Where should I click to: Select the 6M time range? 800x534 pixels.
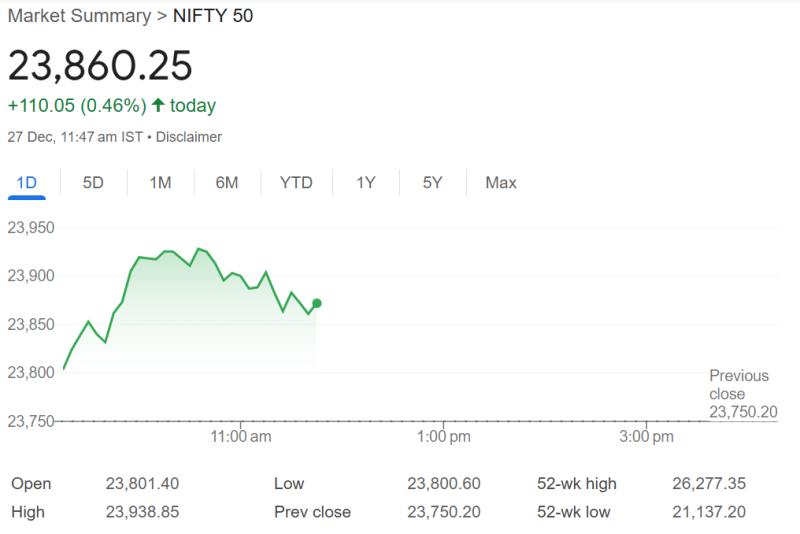[227, 183]
